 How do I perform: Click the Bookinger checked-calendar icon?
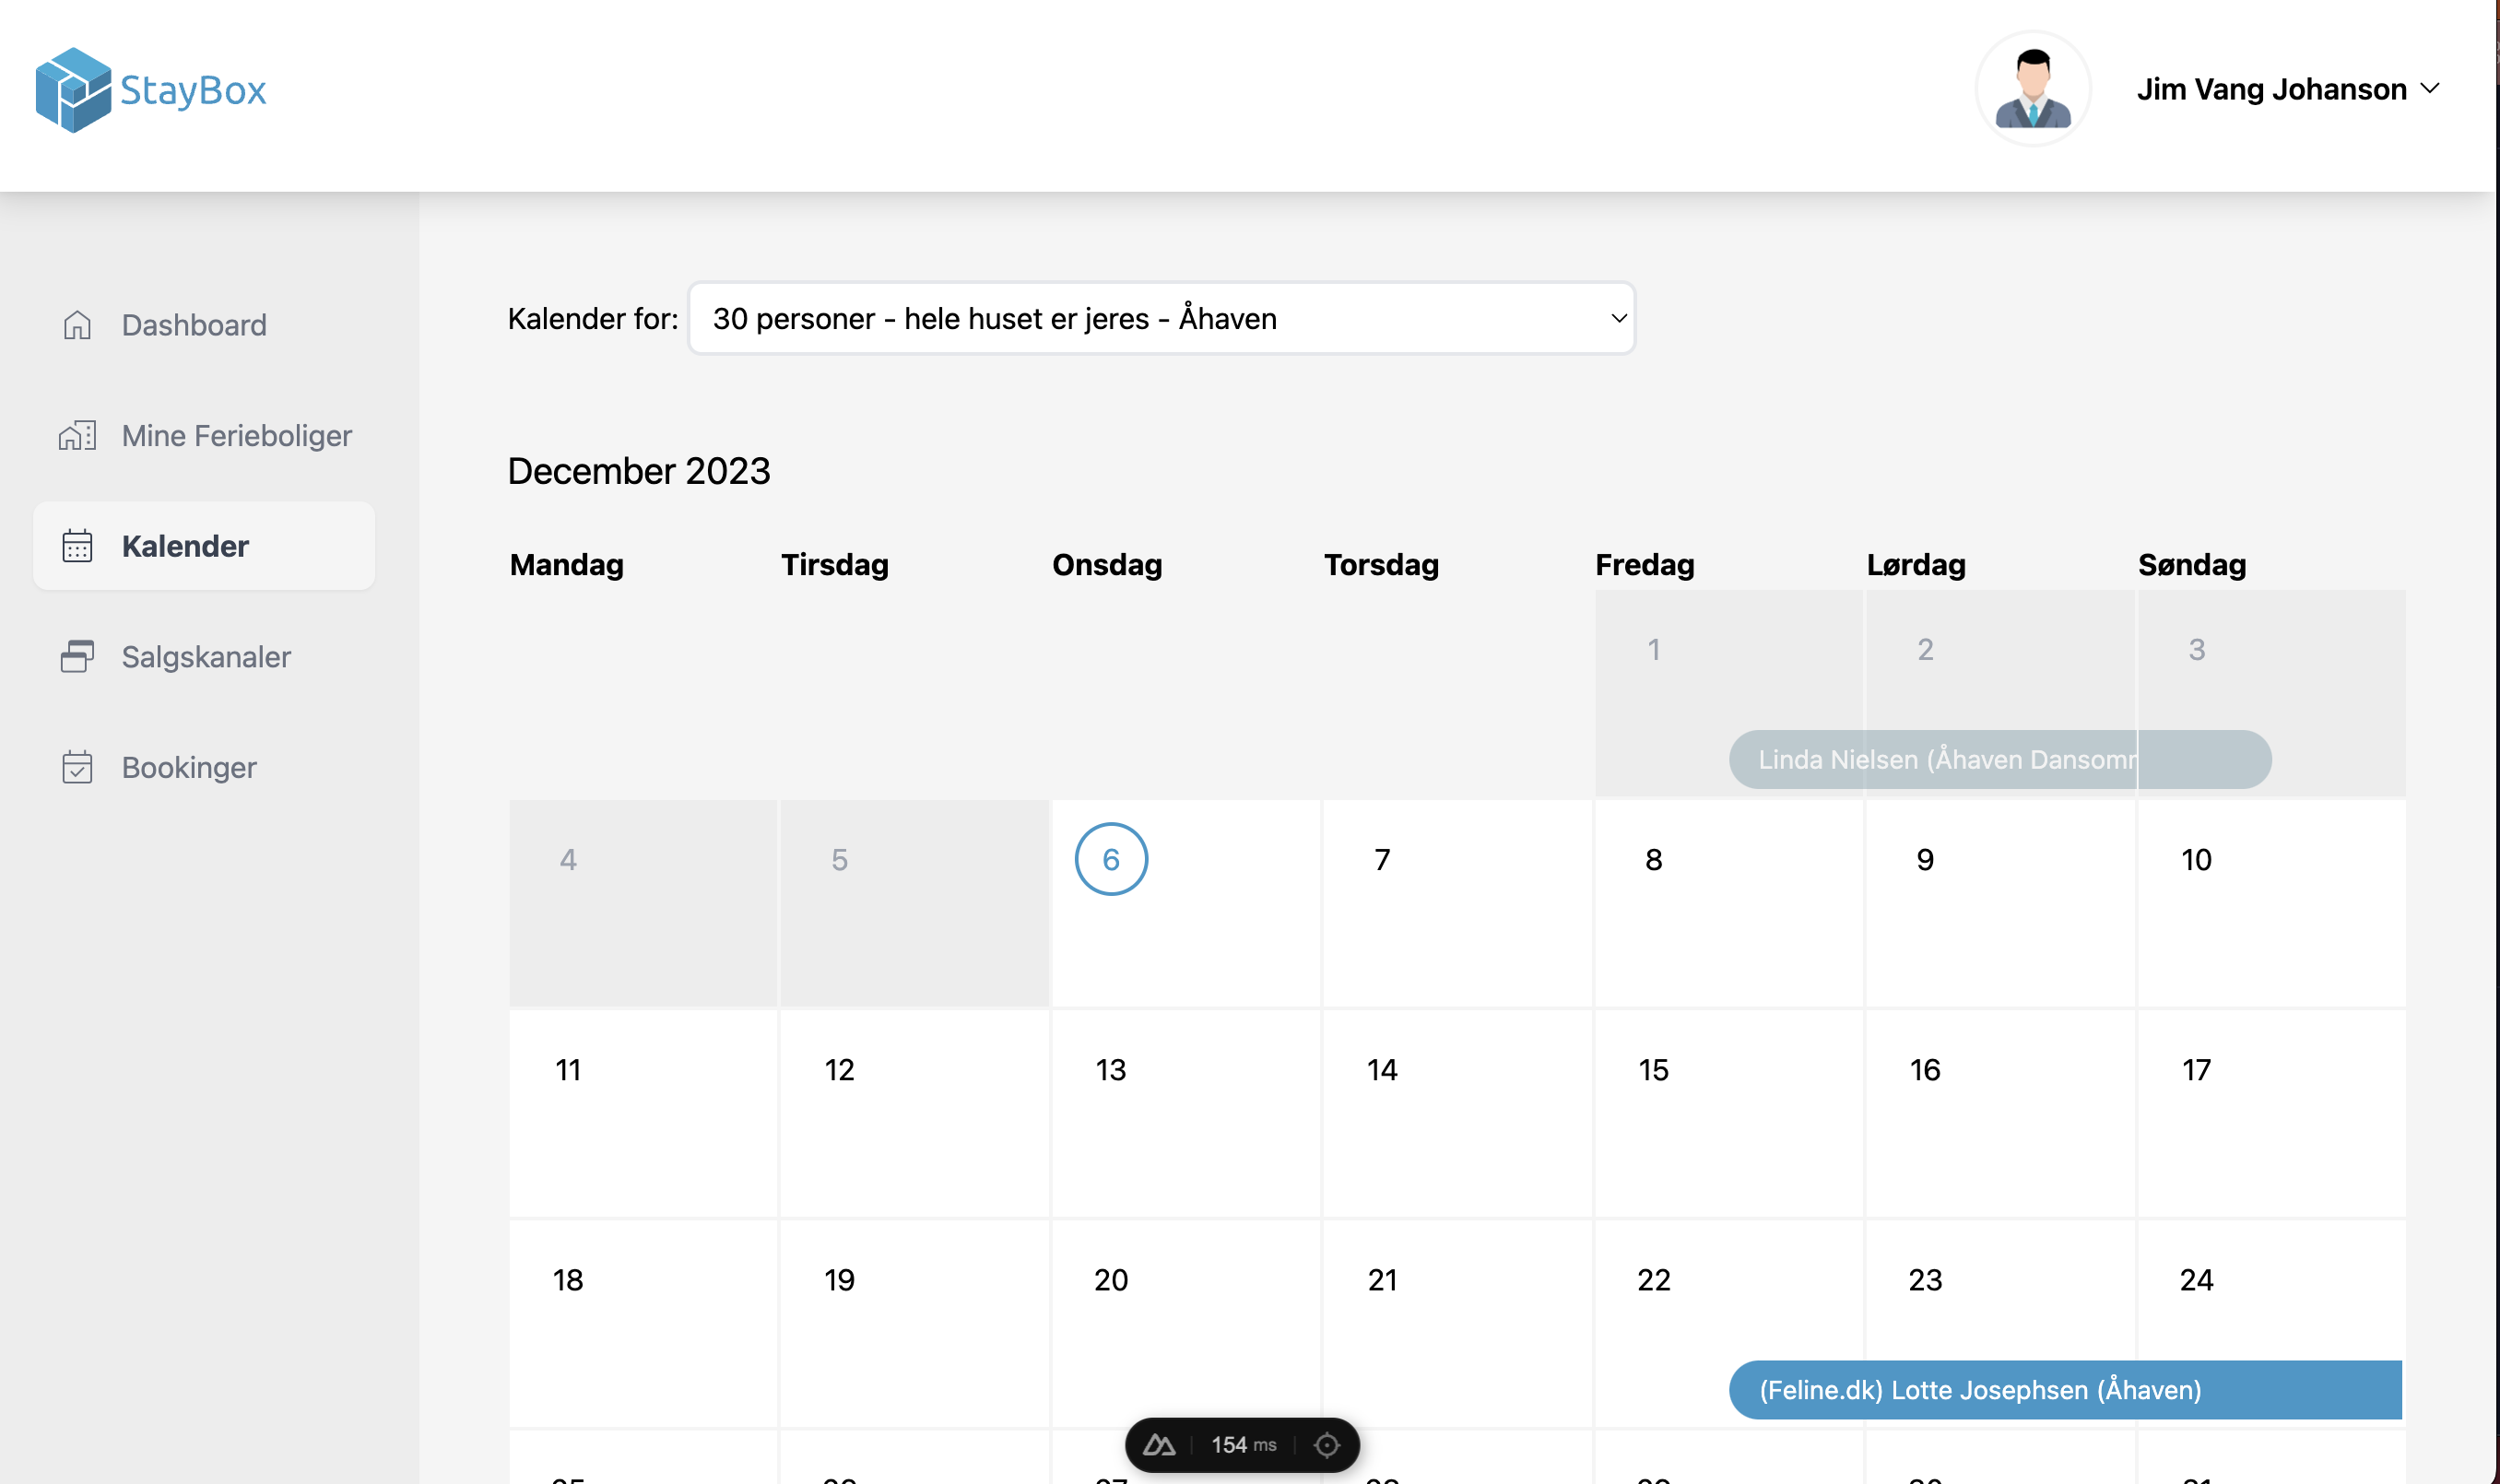(77, 767)
